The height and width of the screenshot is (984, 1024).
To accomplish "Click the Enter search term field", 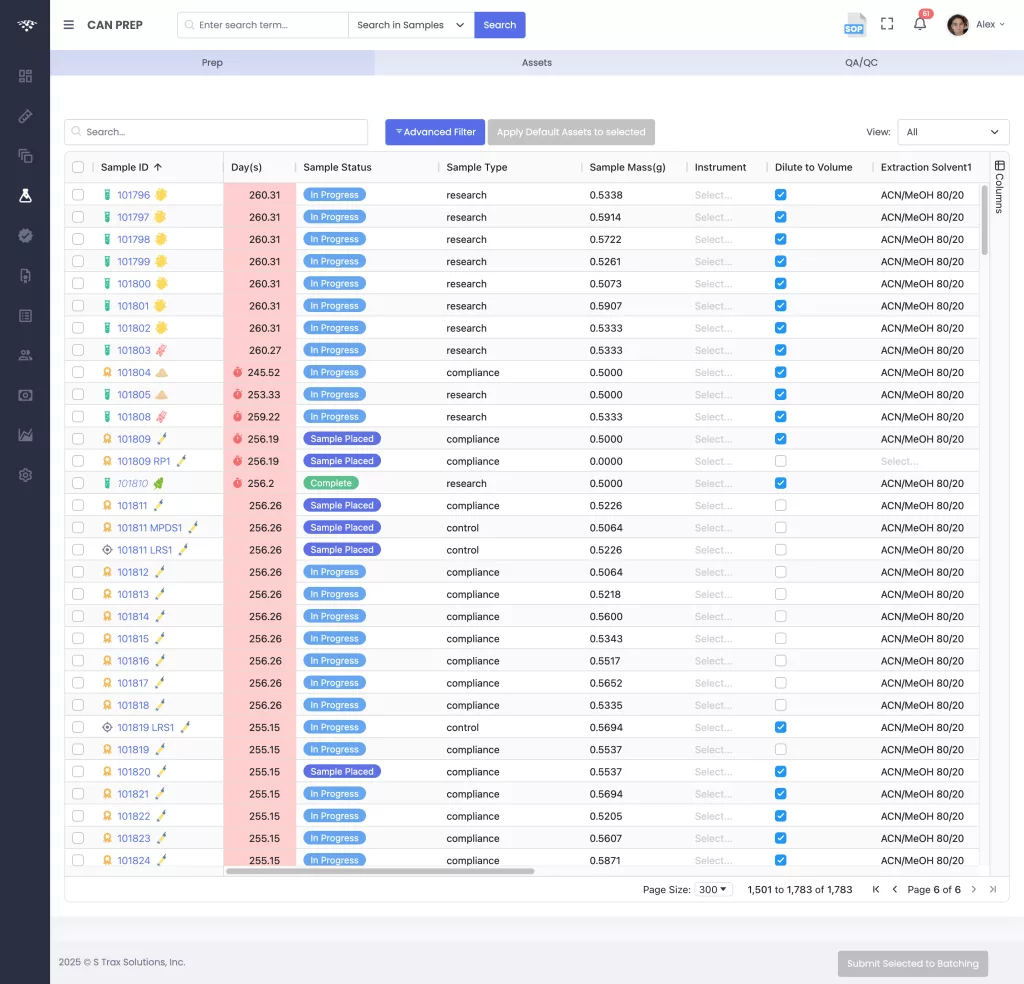I will 263,25.
